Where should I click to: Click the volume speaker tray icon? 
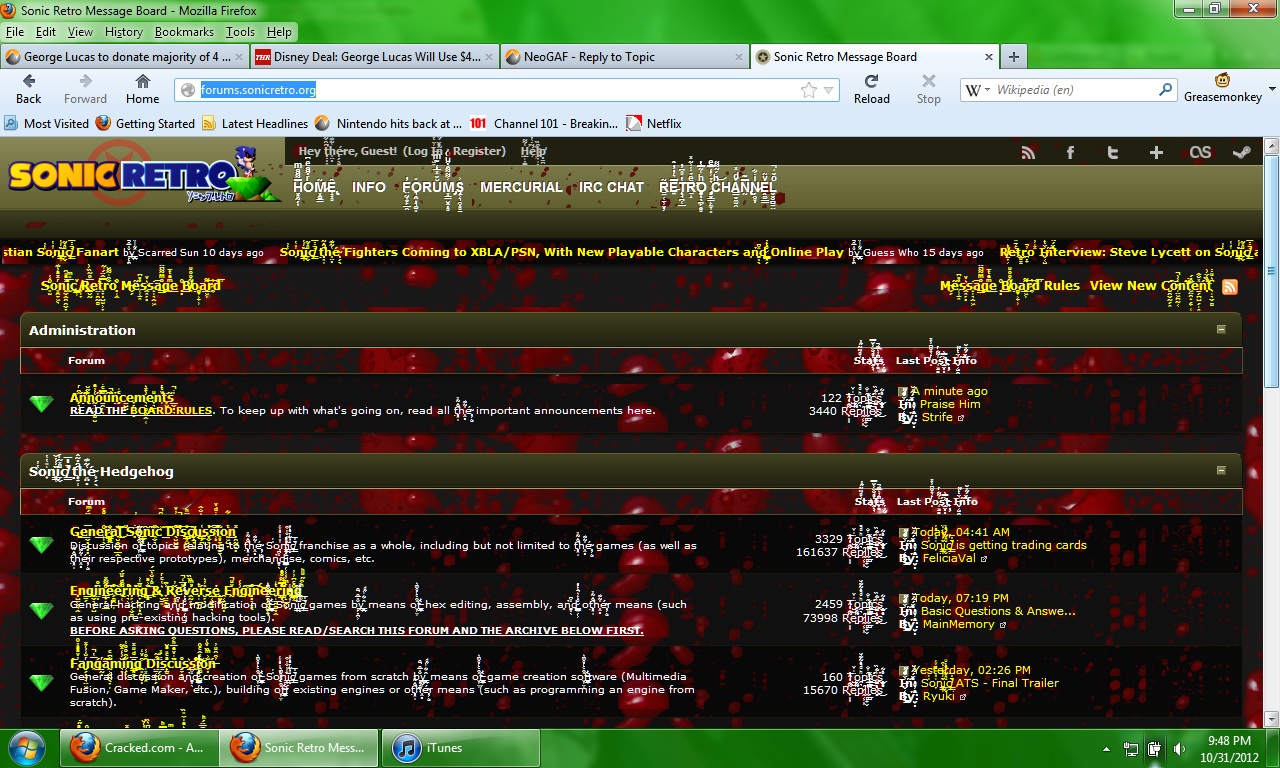point(1180,748)
